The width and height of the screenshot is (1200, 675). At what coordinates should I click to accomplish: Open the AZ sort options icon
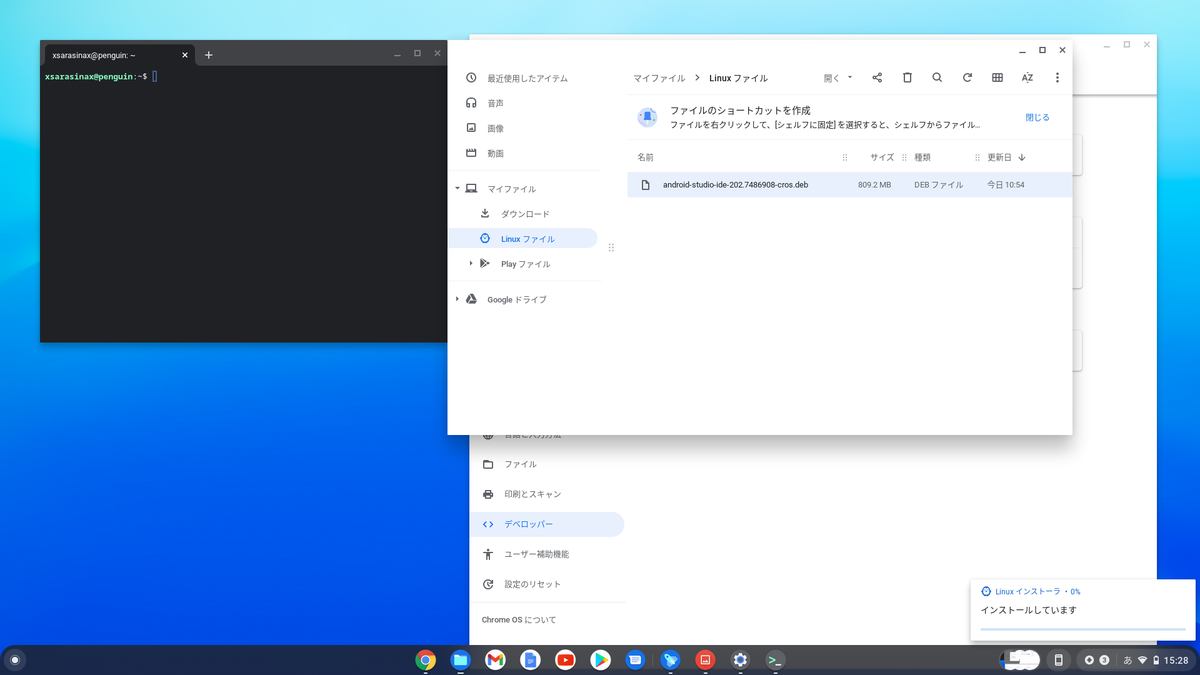pyautogui.click(x=1027, y=77)
